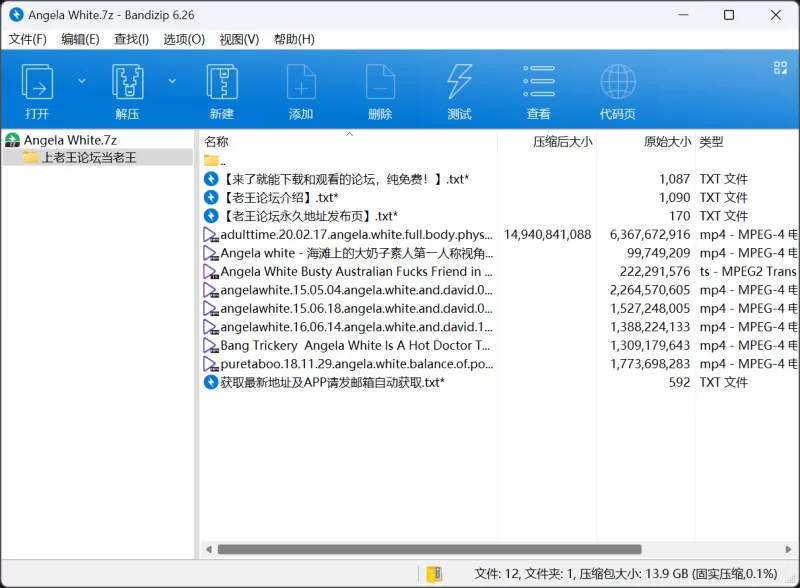This screenshot has width=800, height=588.
Task: Click the View (查看) list icon
Action: coord(539,81)
